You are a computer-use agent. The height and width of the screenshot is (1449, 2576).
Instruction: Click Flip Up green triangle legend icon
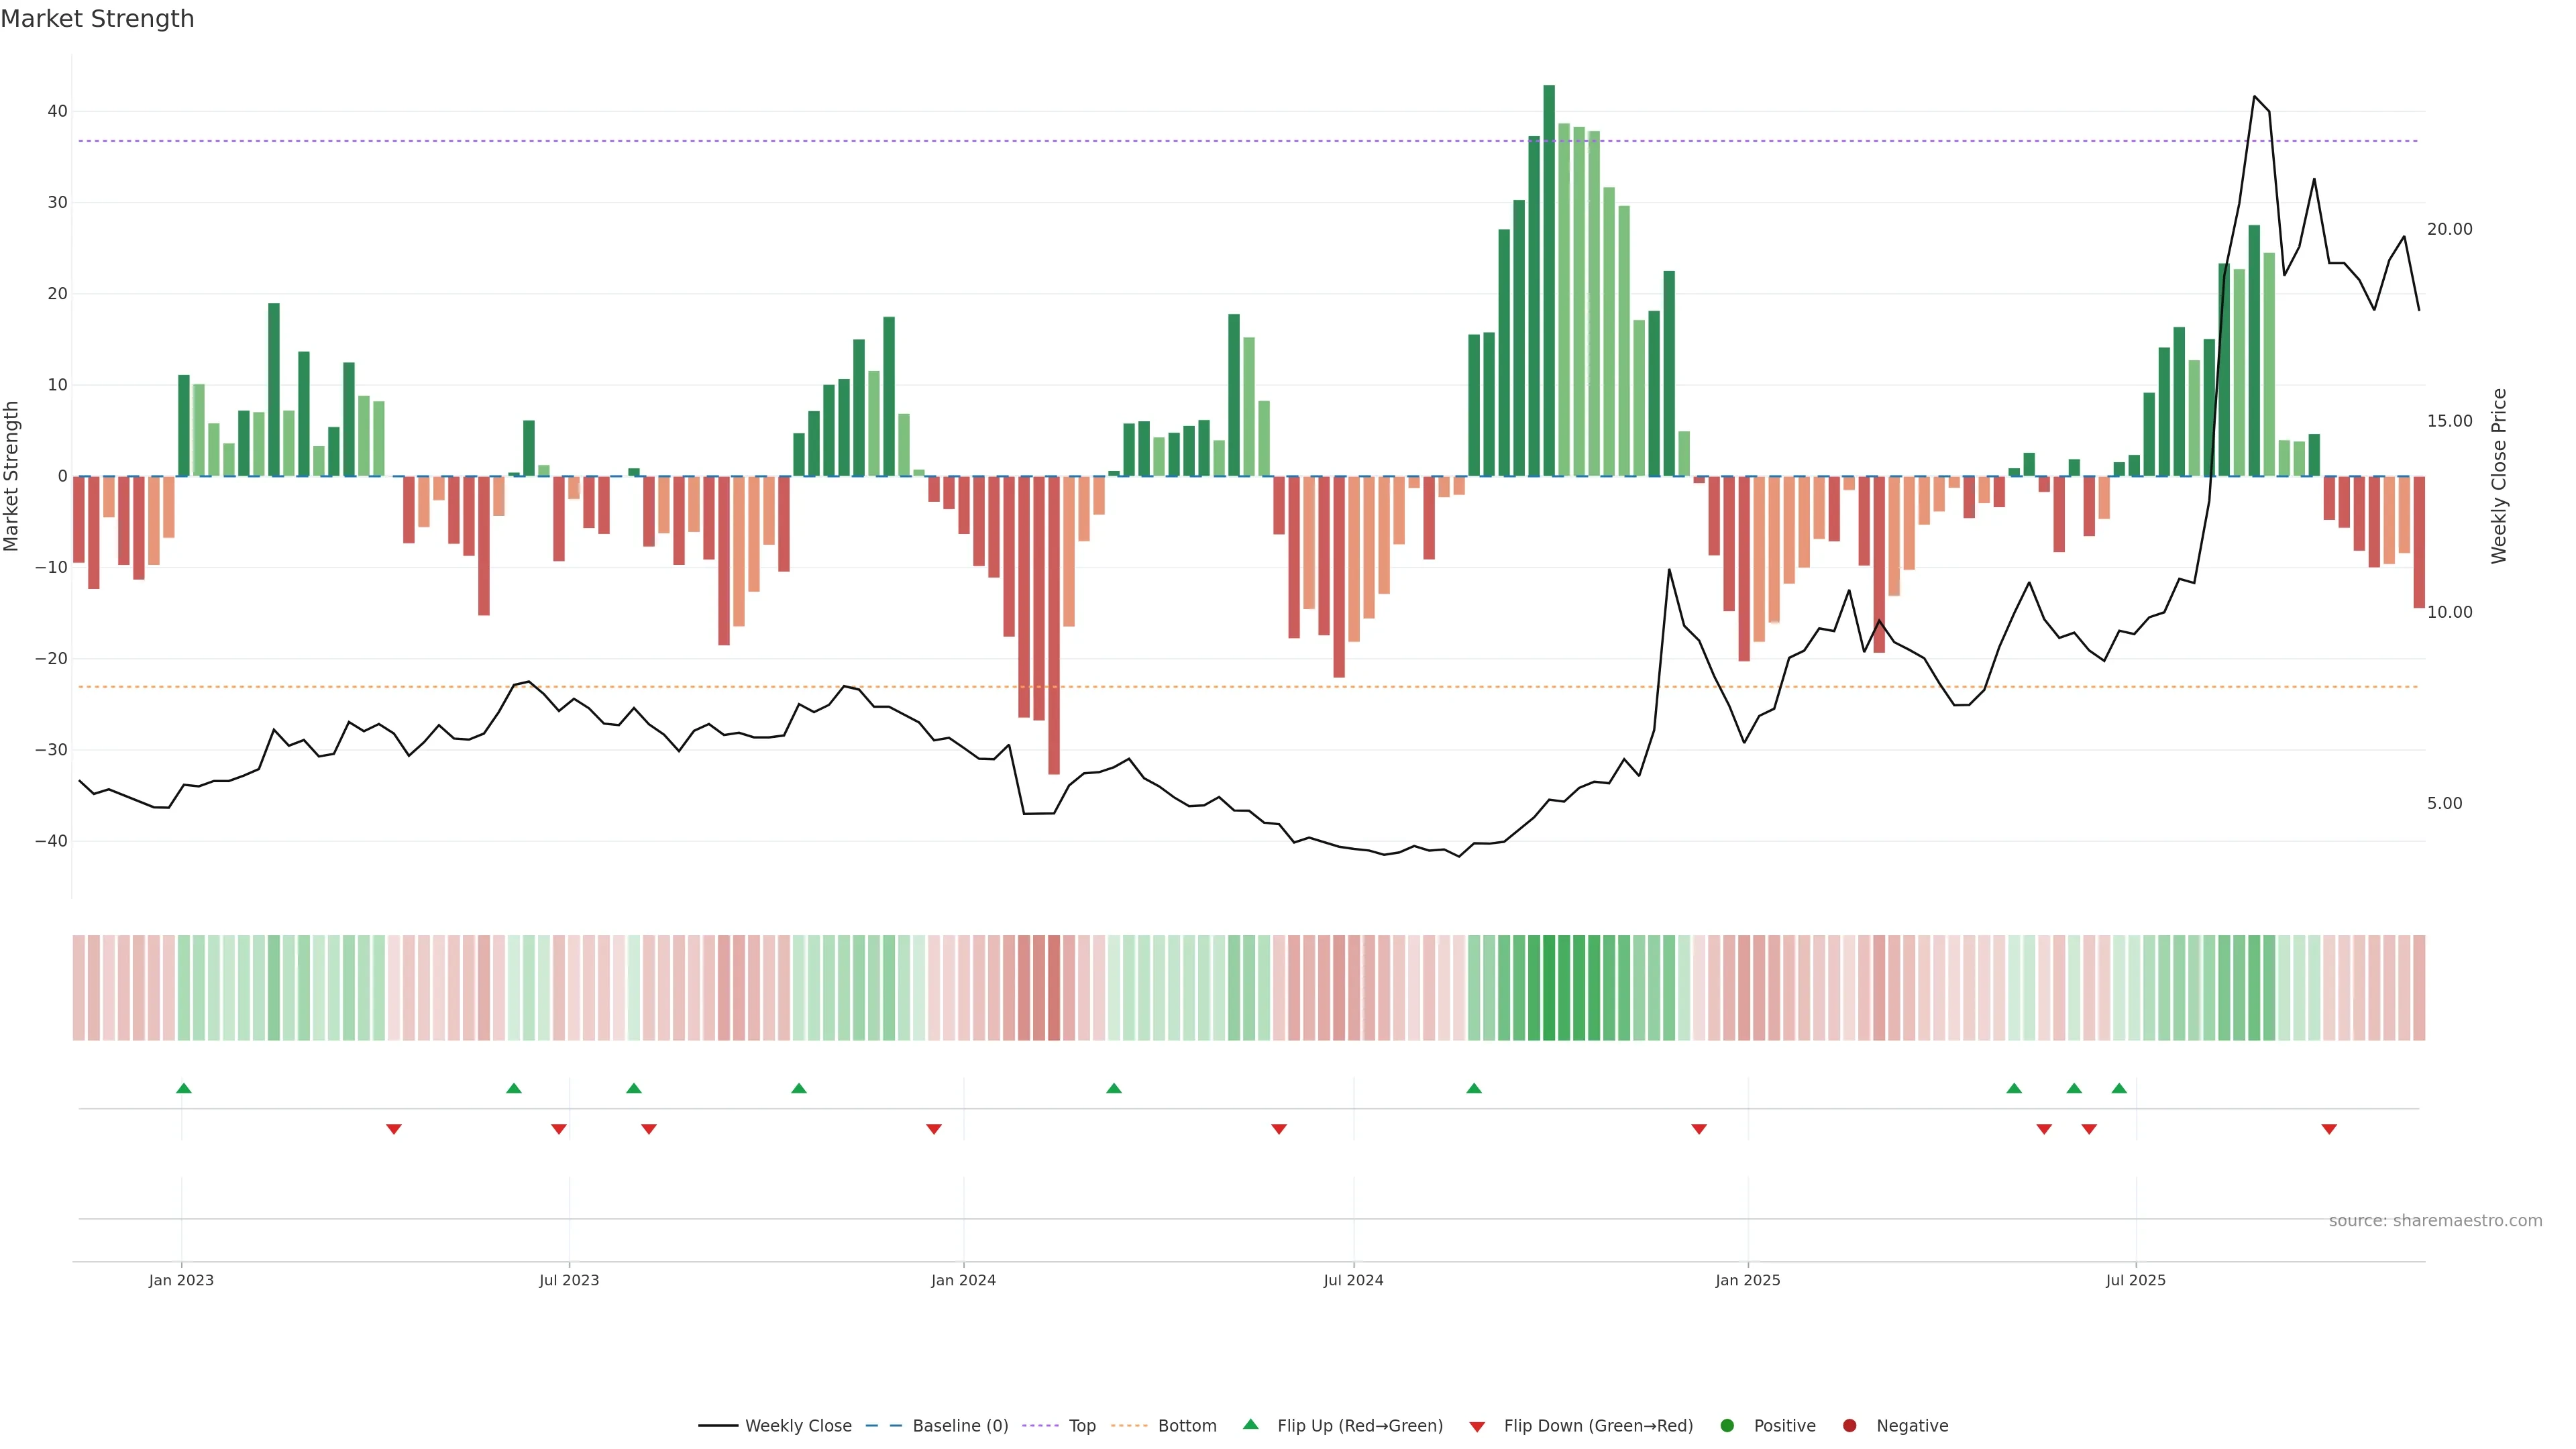1250,1424
